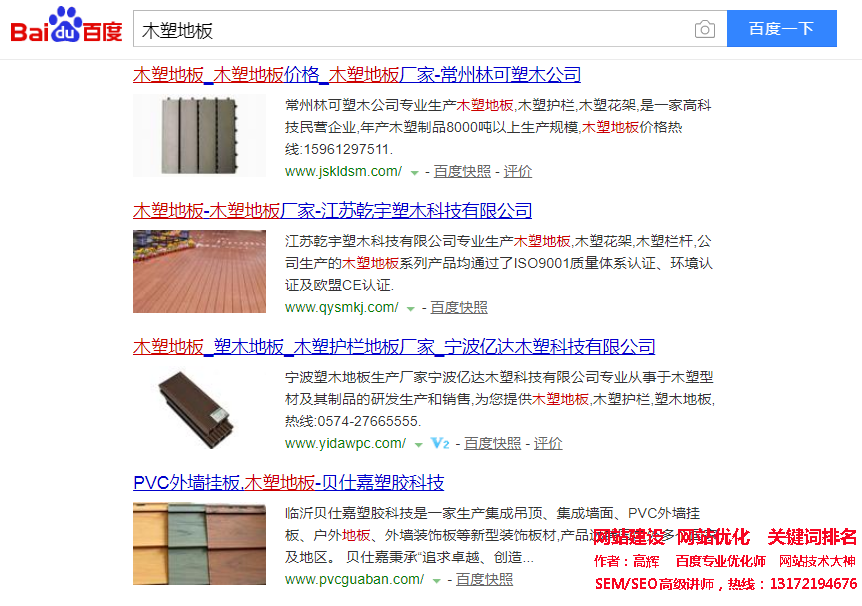Open the 常州林可塑木公司 result title
The width and height of the screenshot is (862, 606).
tap(357, 75)
